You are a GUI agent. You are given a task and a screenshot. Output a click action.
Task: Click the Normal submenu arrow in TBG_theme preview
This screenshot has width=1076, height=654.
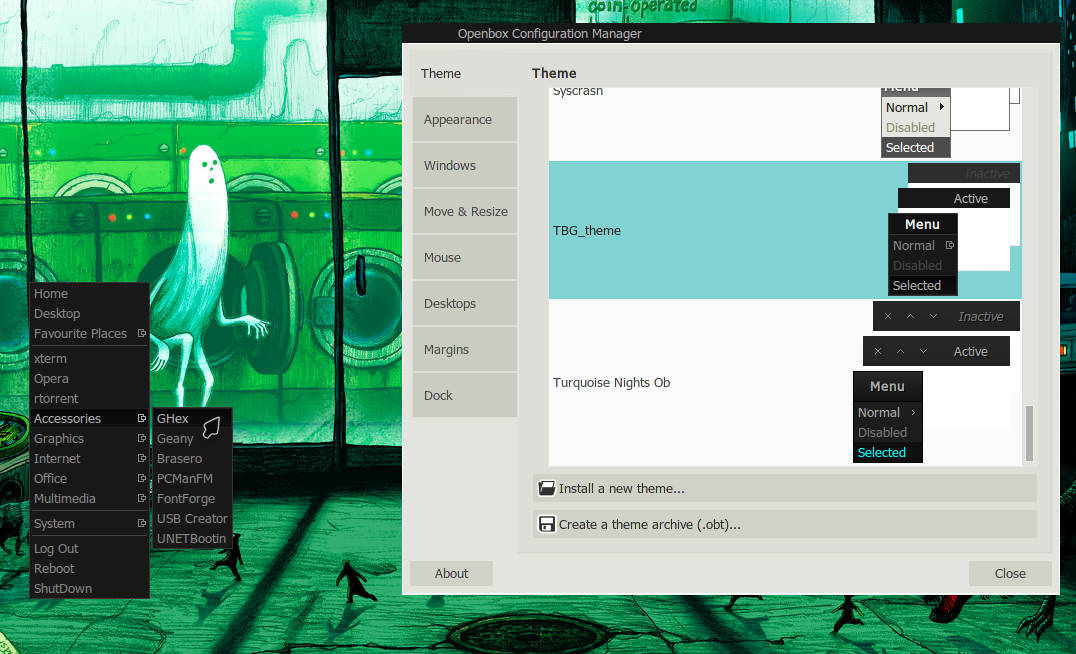(x=950, y=245)
